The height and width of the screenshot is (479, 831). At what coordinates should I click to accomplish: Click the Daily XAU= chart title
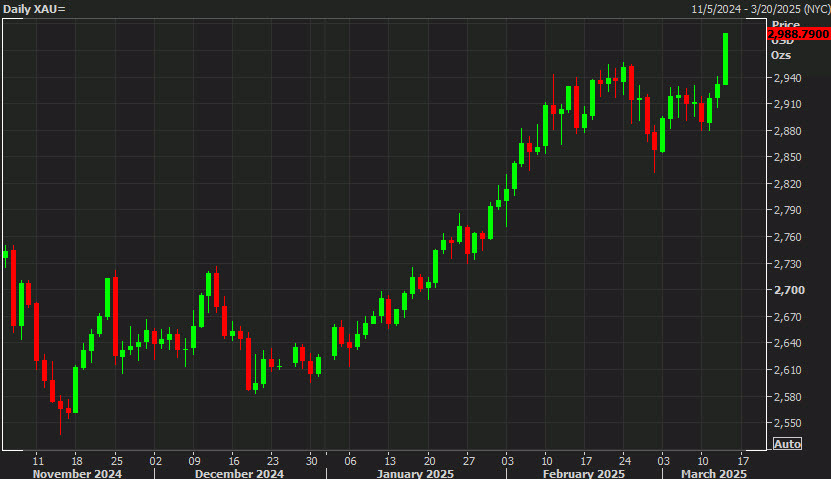coord(34,9)
